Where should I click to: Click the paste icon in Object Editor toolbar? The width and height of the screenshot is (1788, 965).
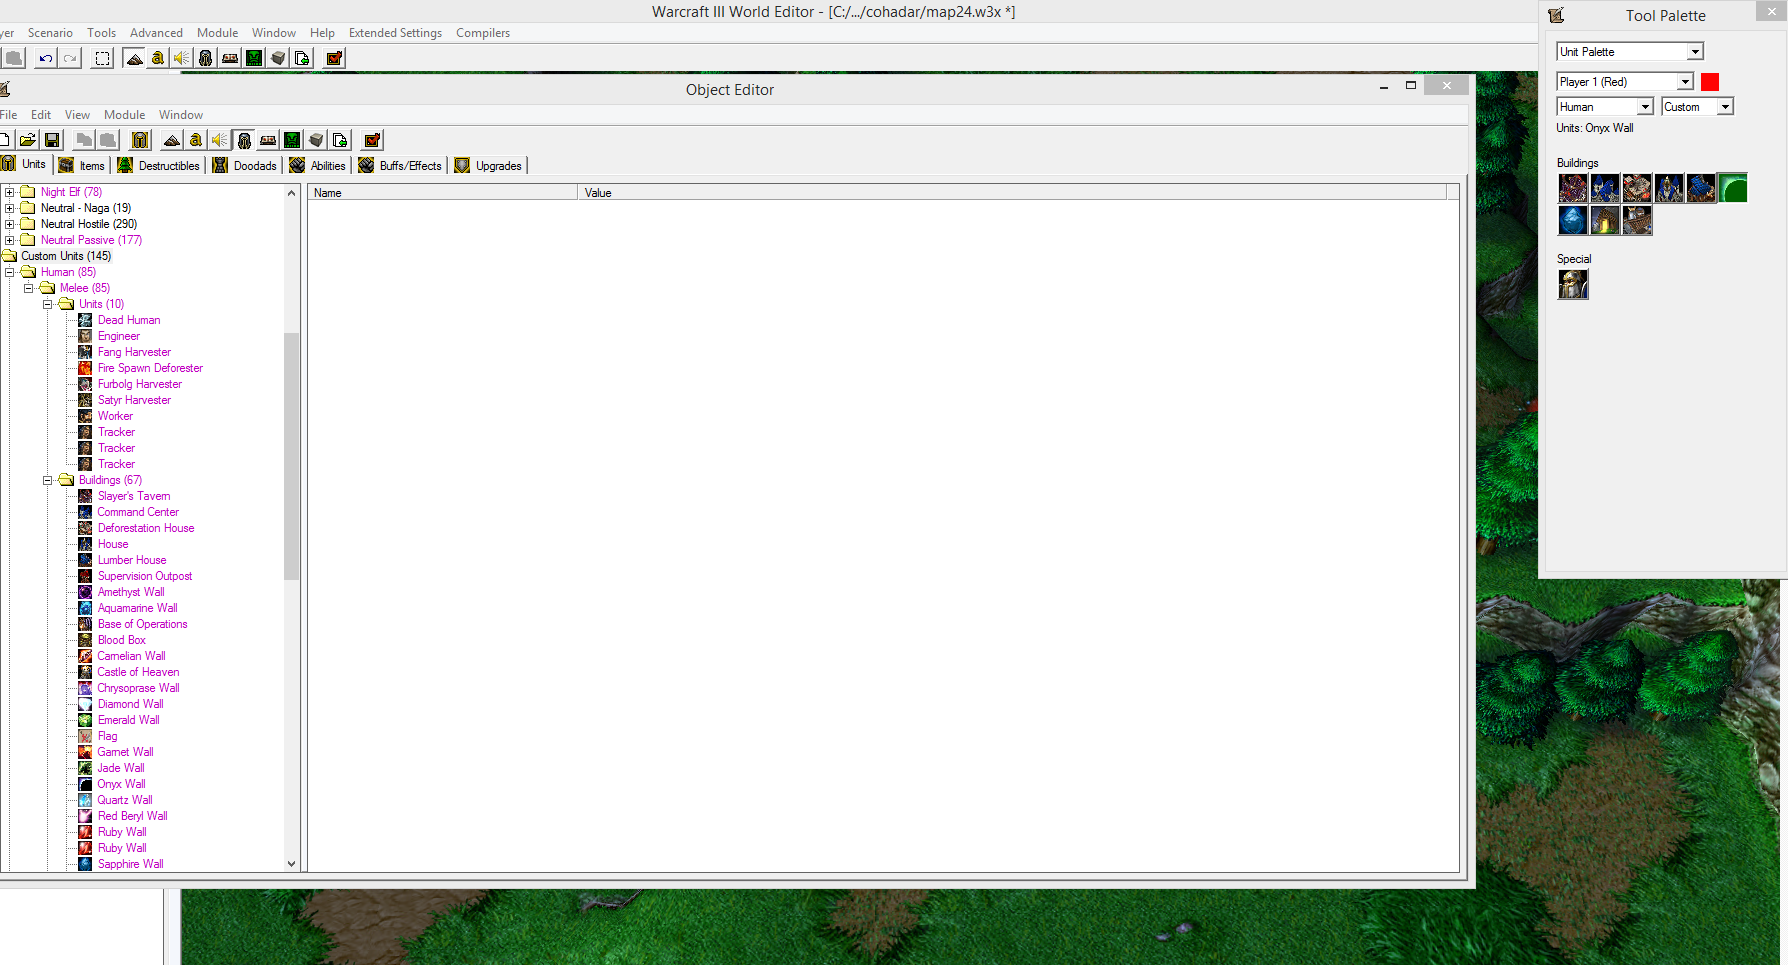click(x=108, y=140)
